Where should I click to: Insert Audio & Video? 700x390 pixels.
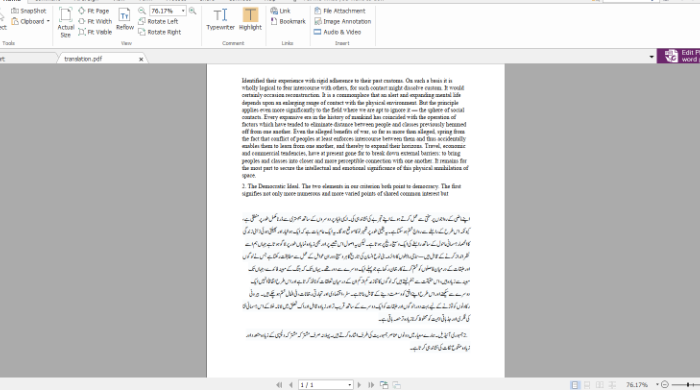(x=337, y=32)
